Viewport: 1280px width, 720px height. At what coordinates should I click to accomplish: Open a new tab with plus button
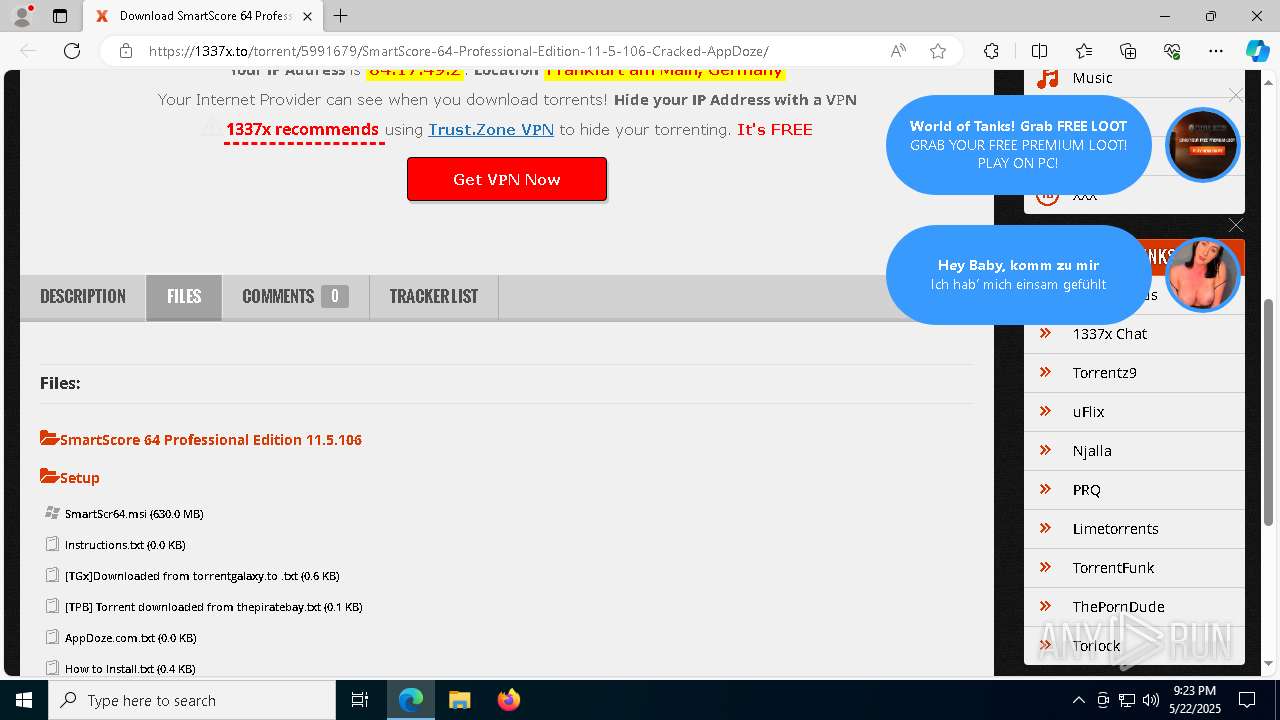pos(341,16)
